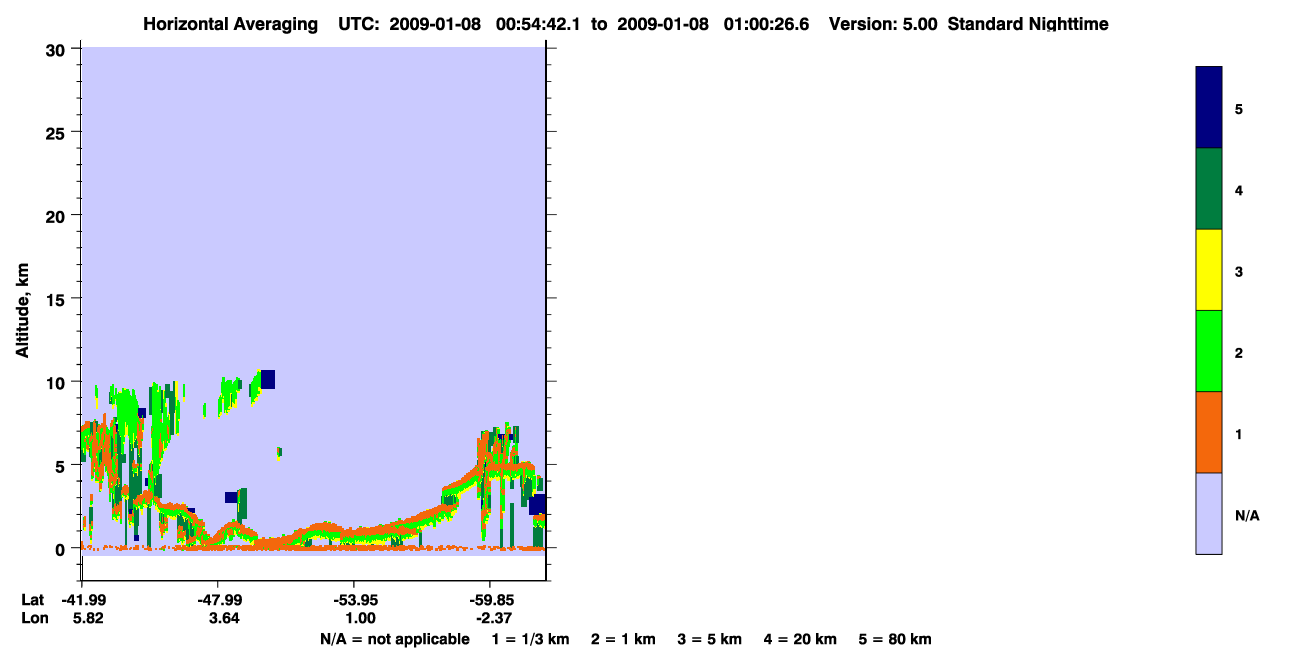The height and width of the screenshot is (667, 1300).
Task: Click the '1 = 1/3 km' legend note
Action: [x=530, y=639]
